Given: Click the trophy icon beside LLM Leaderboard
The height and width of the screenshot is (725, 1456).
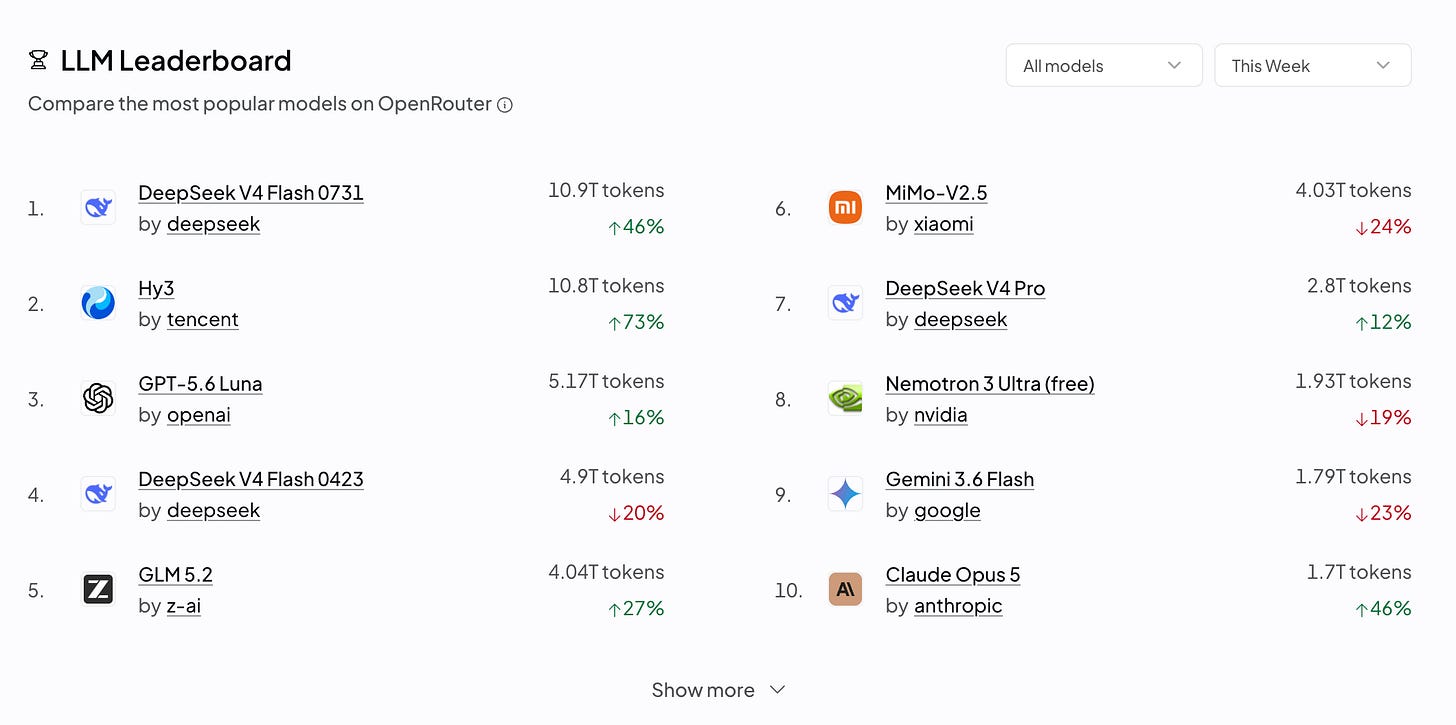Looking at the screenshot, I should 38,61.
